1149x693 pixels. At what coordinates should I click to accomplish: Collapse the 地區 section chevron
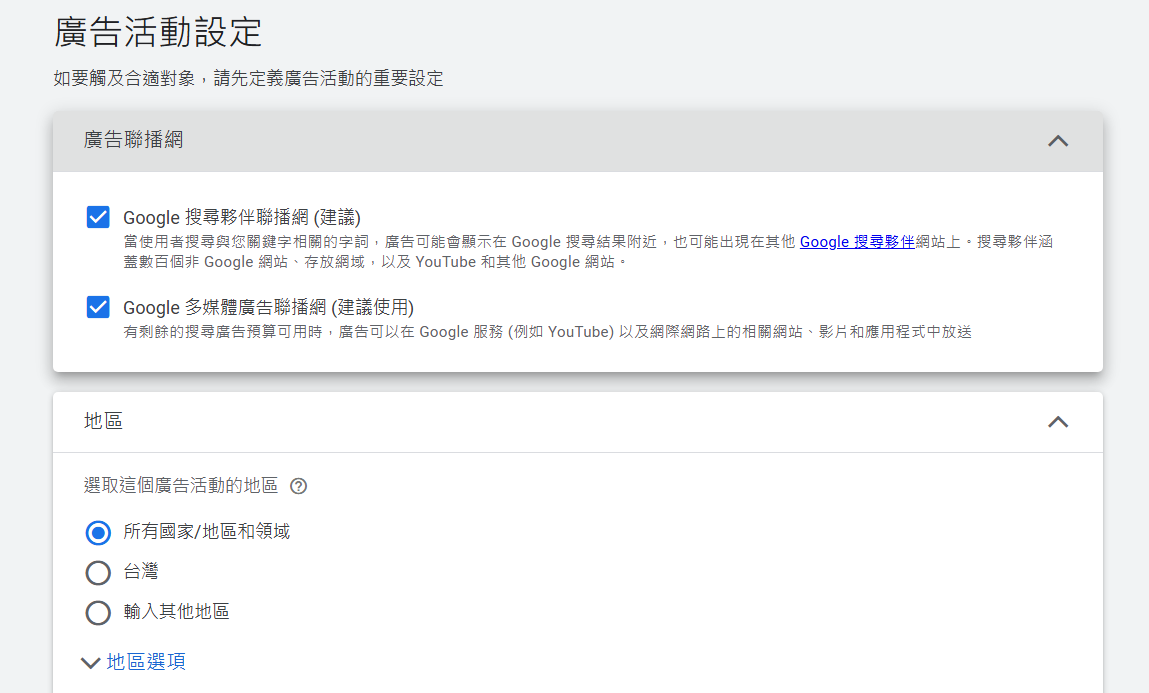(1057, 422)
